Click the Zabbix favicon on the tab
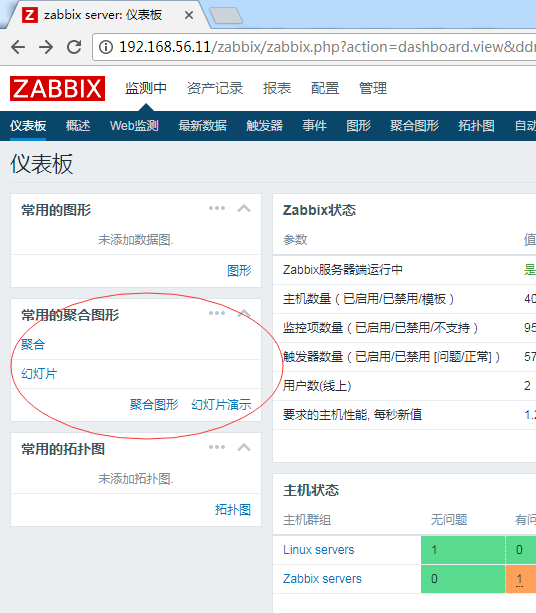The height and width of the screenshot is (613, 536). pyautogui.click(x=30, y=15)
